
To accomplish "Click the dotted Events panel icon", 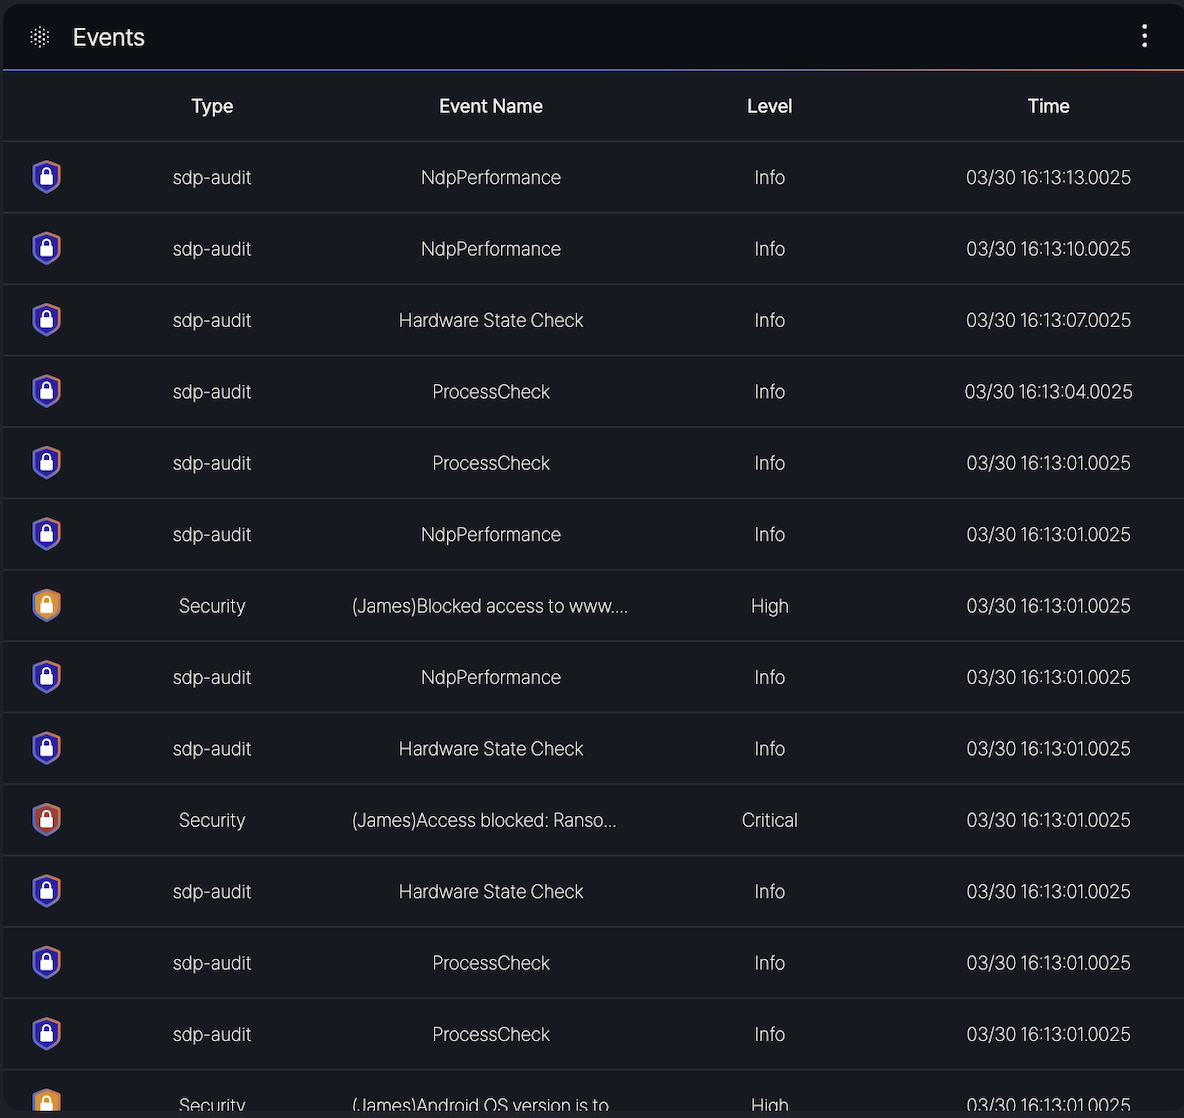I will point(40,37).
